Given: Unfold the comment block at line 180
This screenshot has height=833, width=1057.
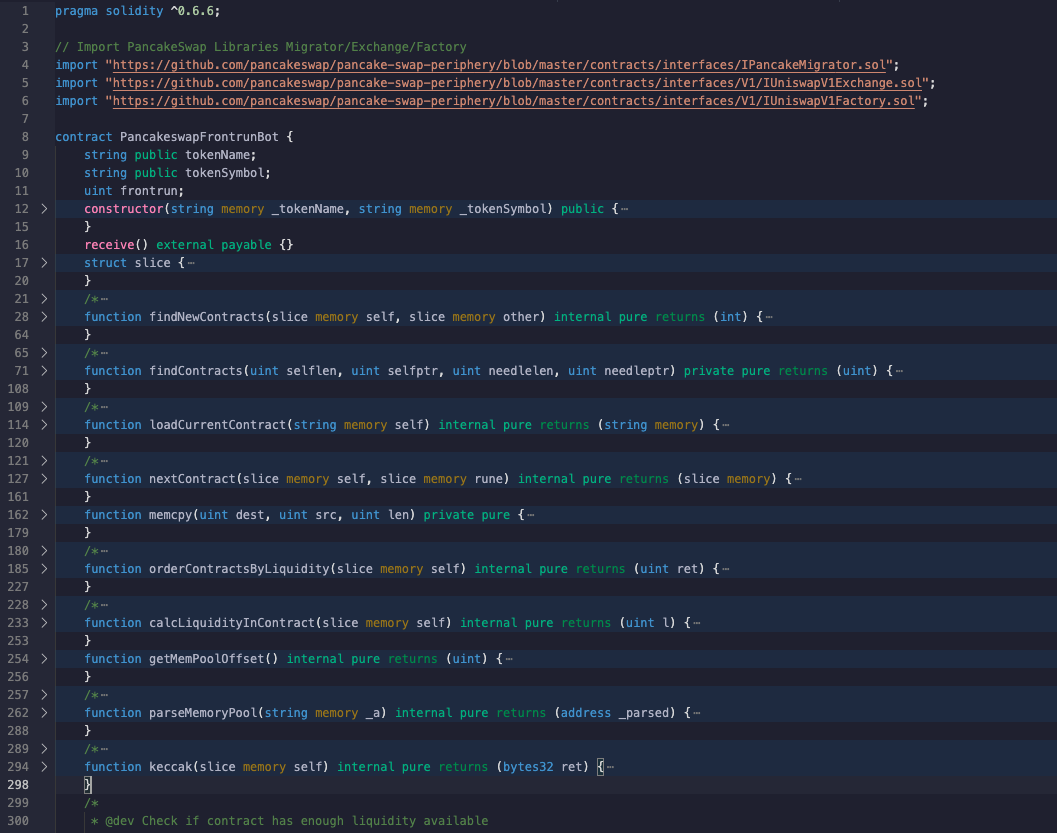Looking at the screenshot, I should tap(44, 551).
